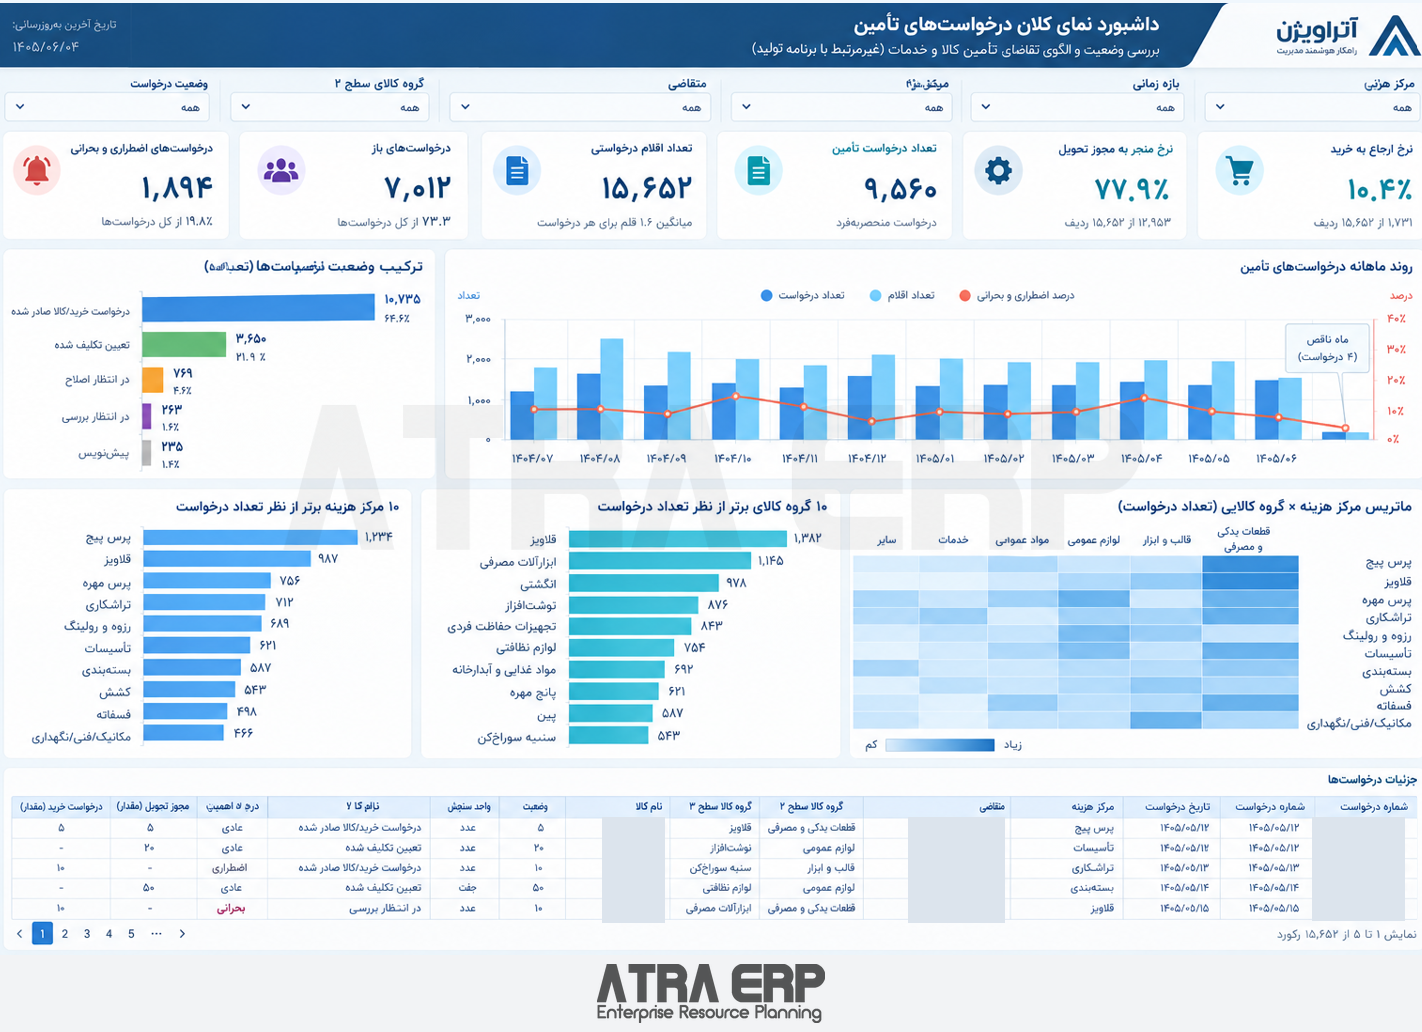Click the green تعیین تکلیف شده status bar
The height and width of the screenshot is (1032, 1422).
(x=184, y=344)
